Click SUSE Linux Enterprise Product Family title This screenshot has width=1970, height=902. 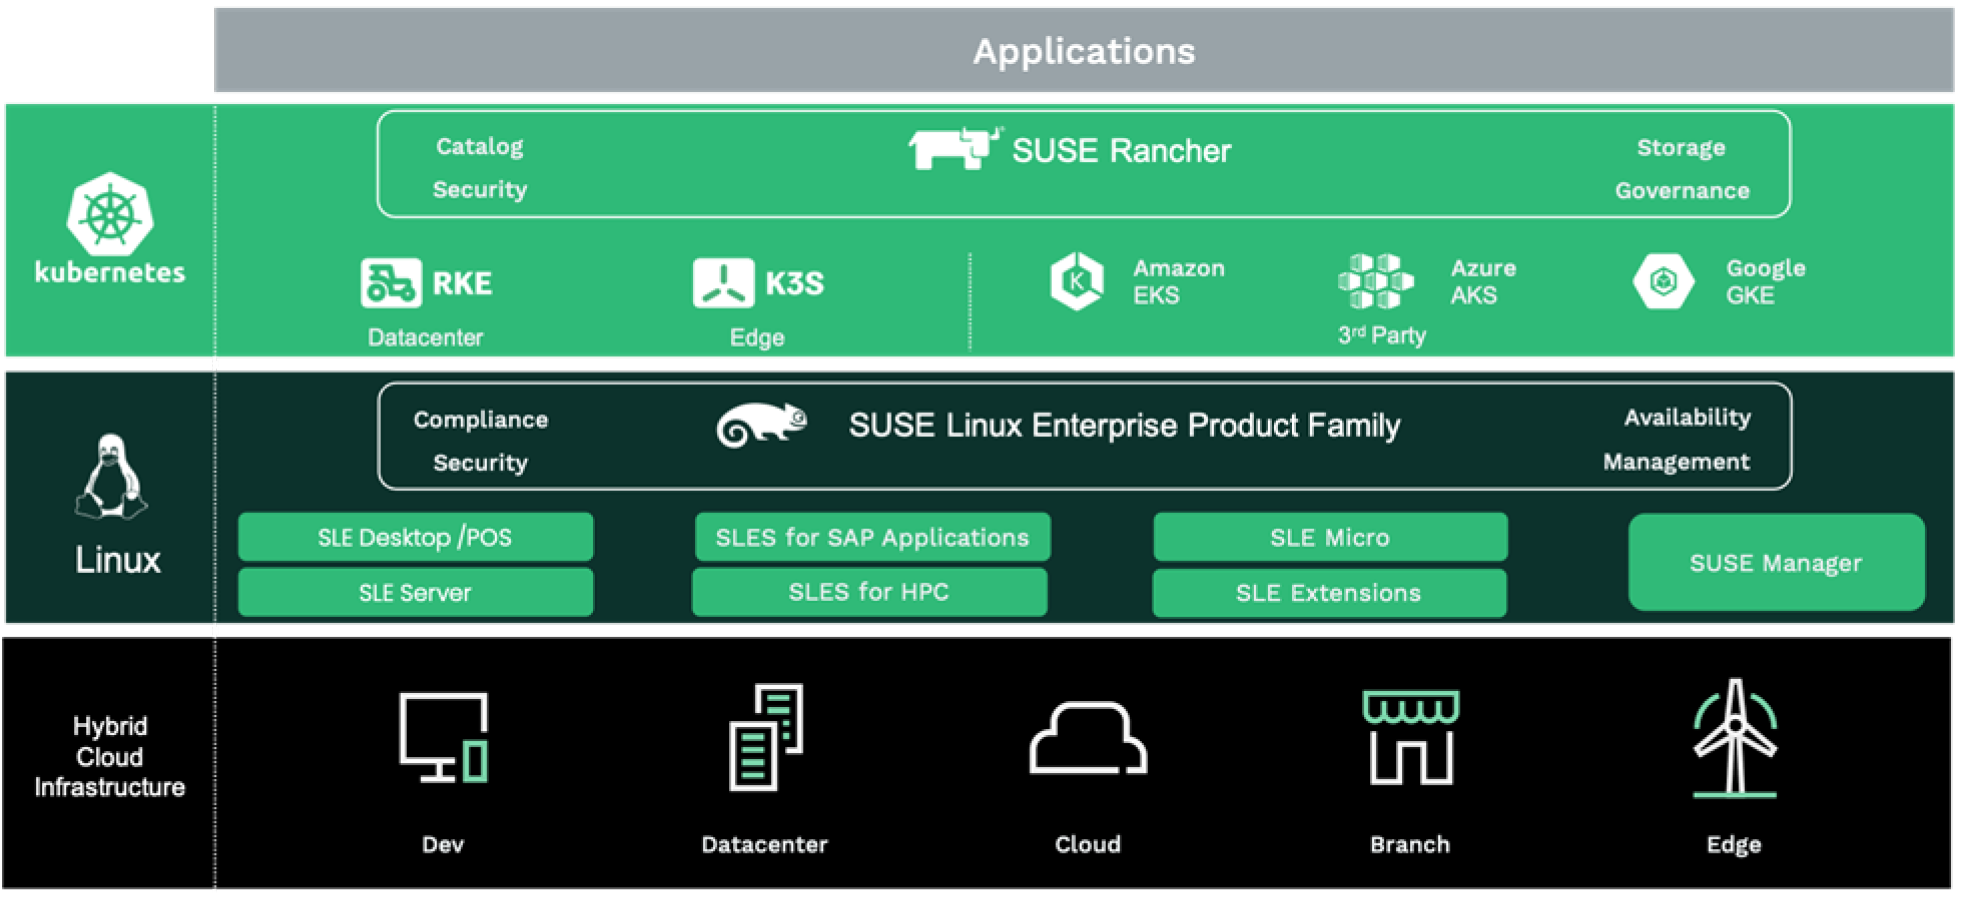point(1124,425)
